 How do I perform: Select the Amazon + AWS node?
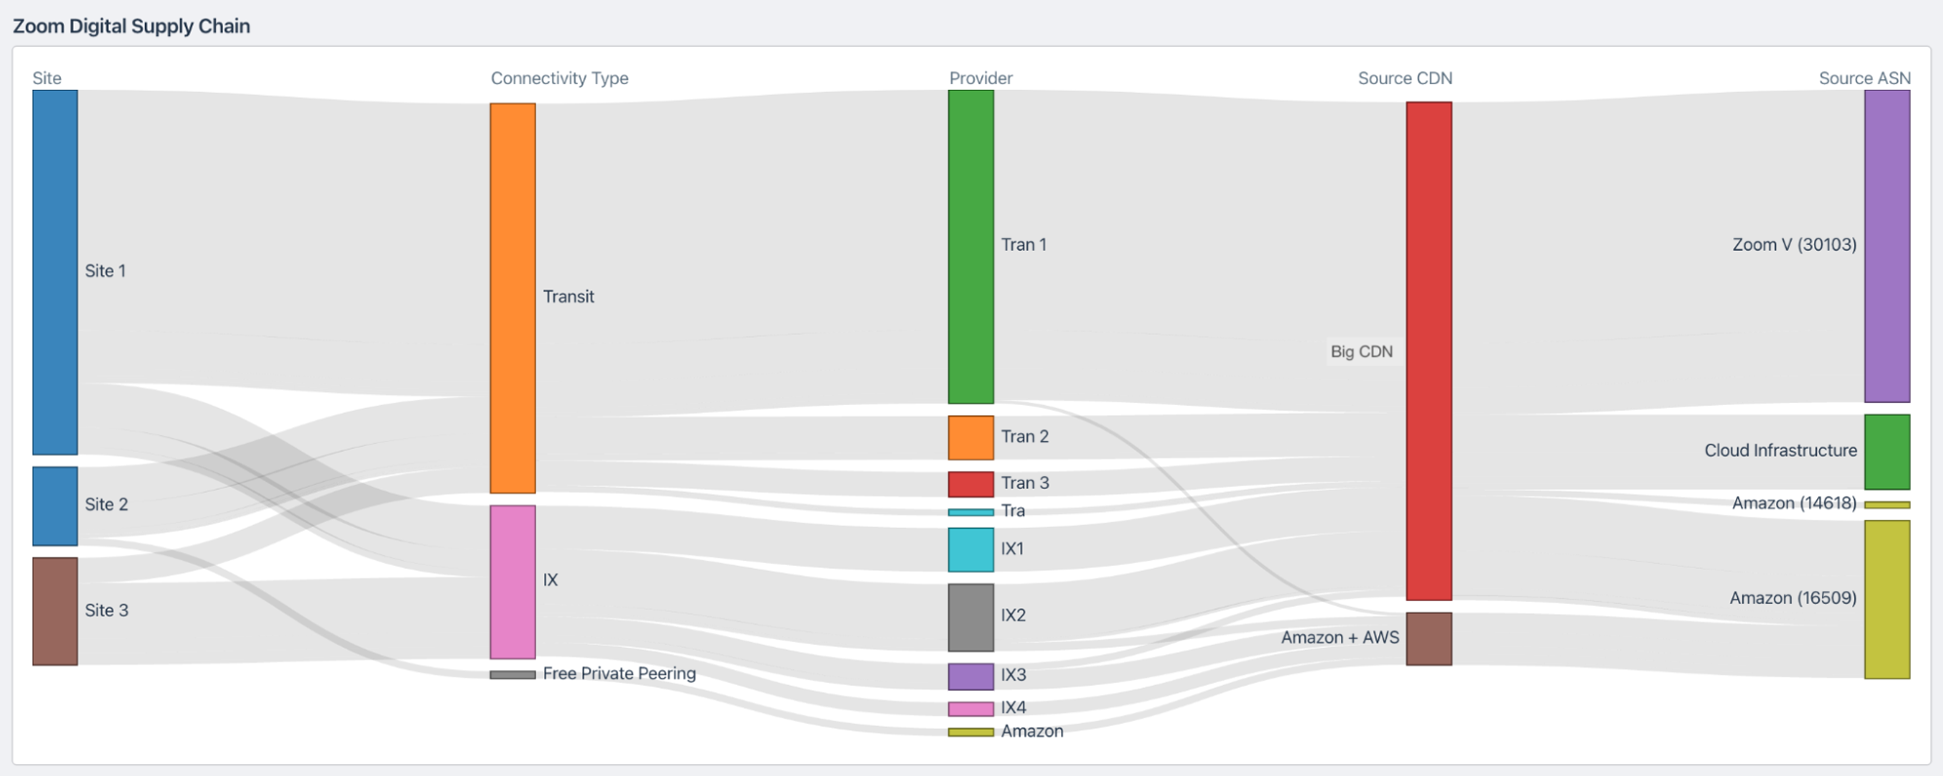pos(1429,639)
